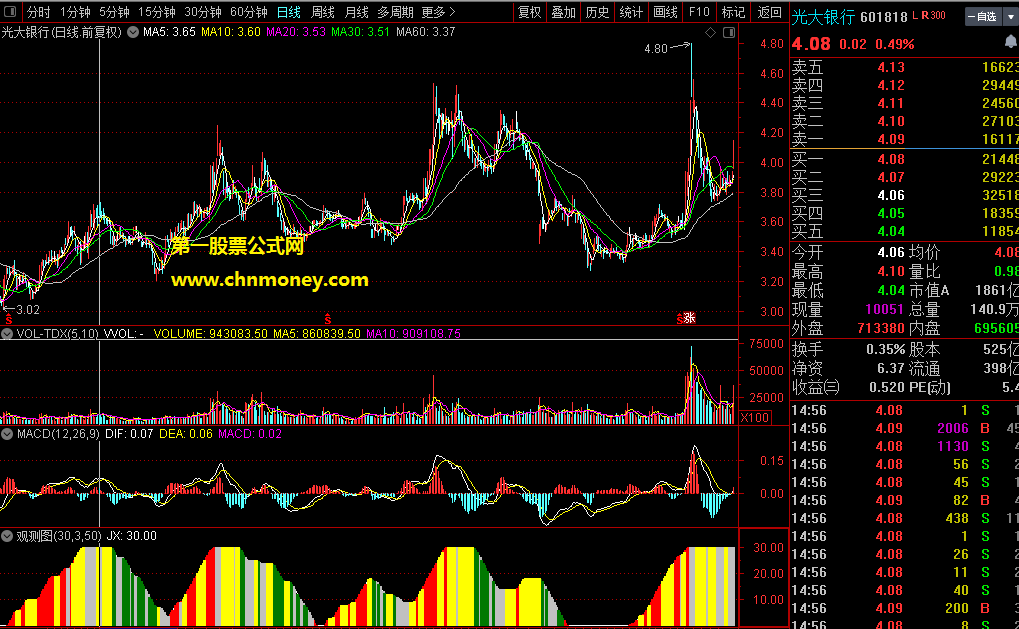Switch to 30分钟 period

[x=203, y=12]
